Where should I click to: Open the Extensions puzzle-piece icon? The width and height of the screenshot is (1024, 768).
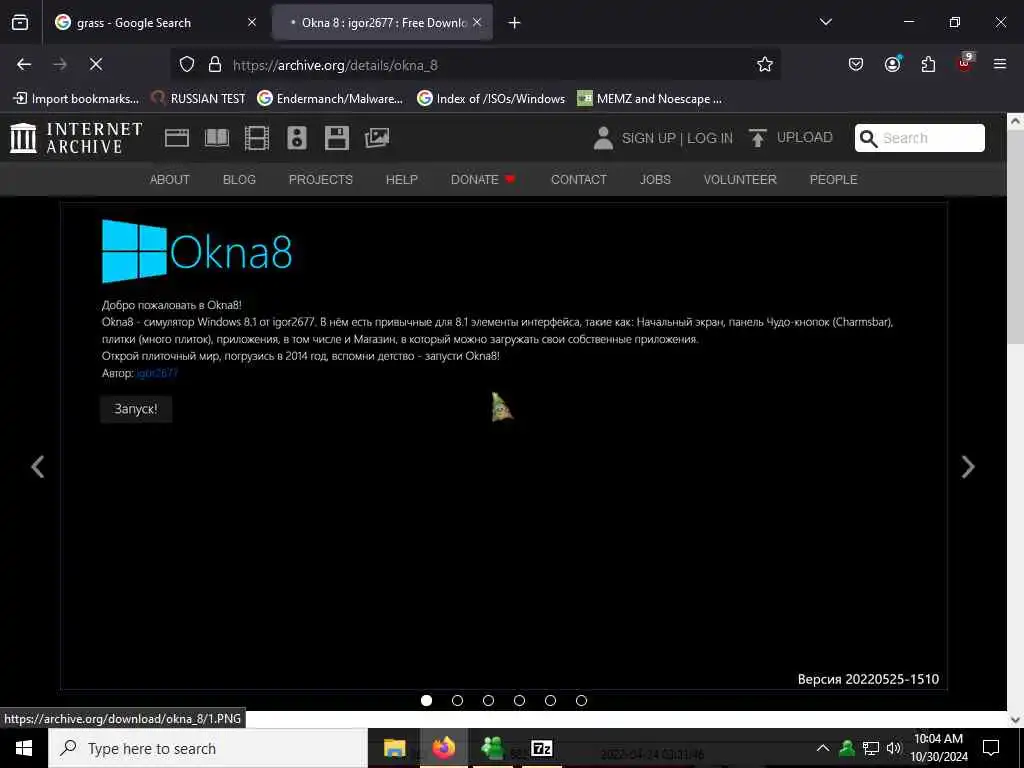pyautogui.click(x=928, y=64)
